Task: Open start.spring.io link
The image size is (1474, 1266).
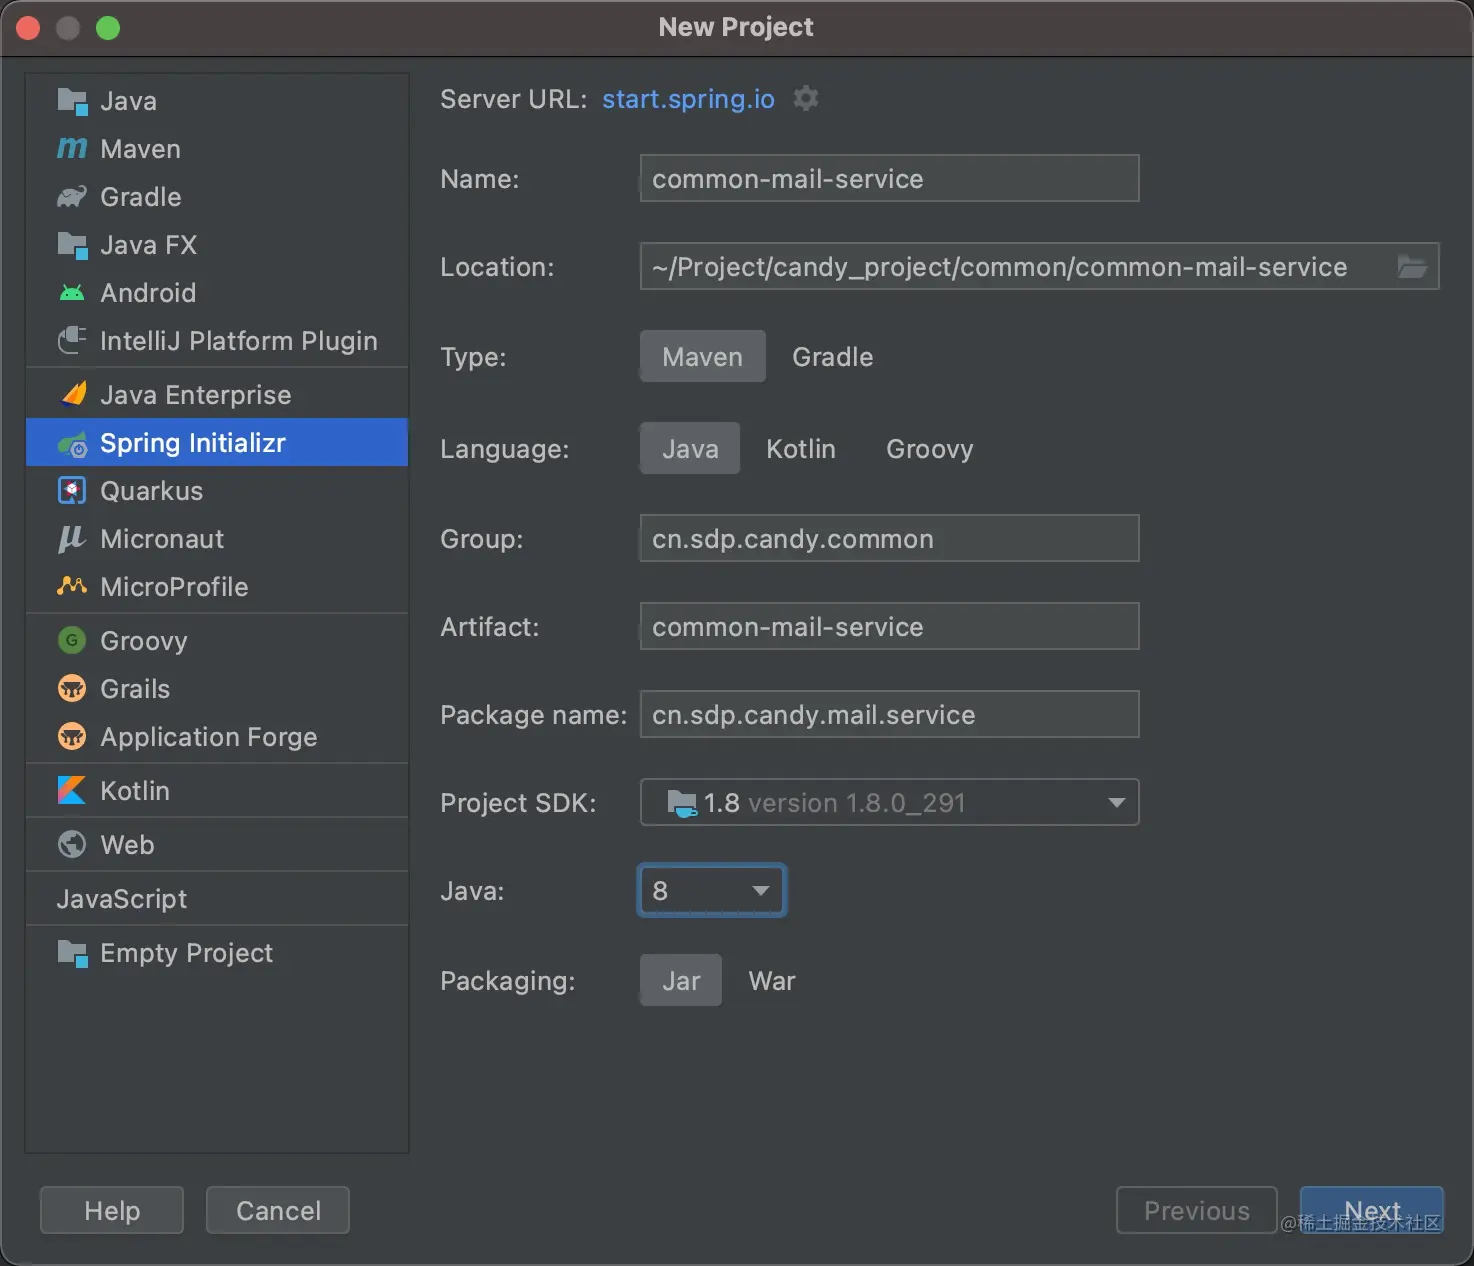Action: (688, 99)
